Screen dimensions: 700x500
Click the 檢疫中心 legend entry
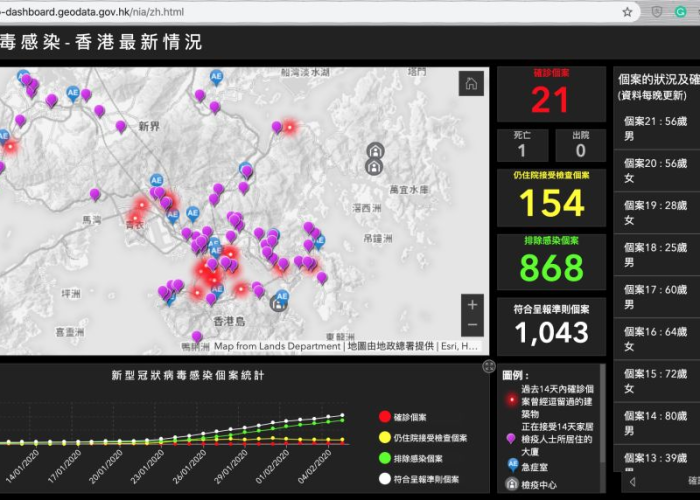[531, 484]
